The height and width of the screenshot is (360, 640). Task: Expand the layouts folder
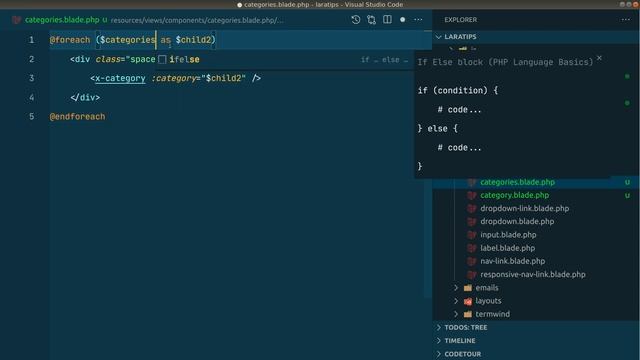(x=488, y=301)
